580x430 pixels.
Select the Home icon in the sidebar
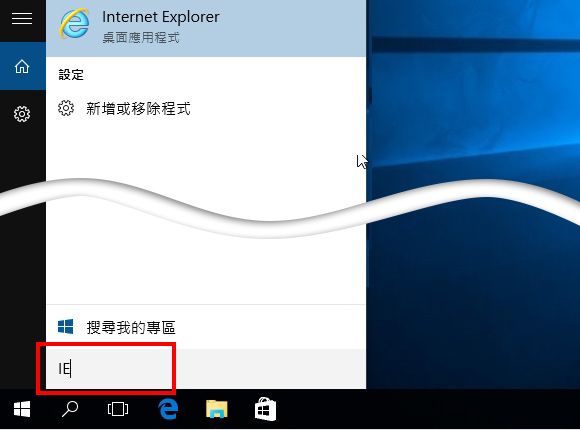(x=22, y=67)
